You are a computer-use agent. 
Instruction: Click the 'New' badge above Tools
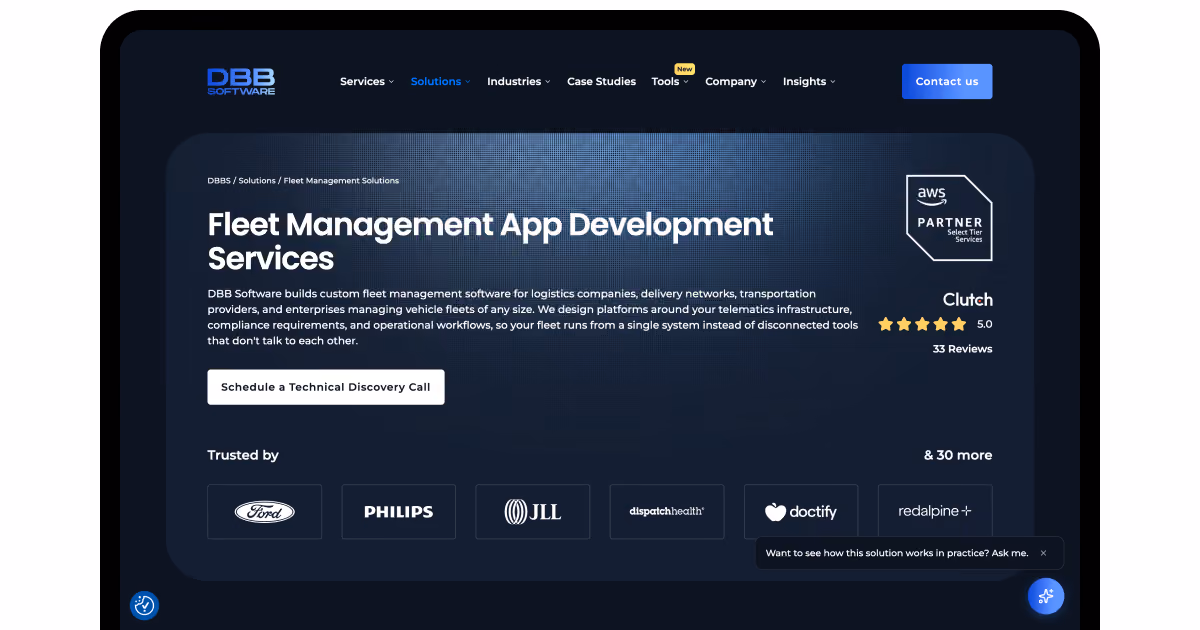[x=684, y=69]
